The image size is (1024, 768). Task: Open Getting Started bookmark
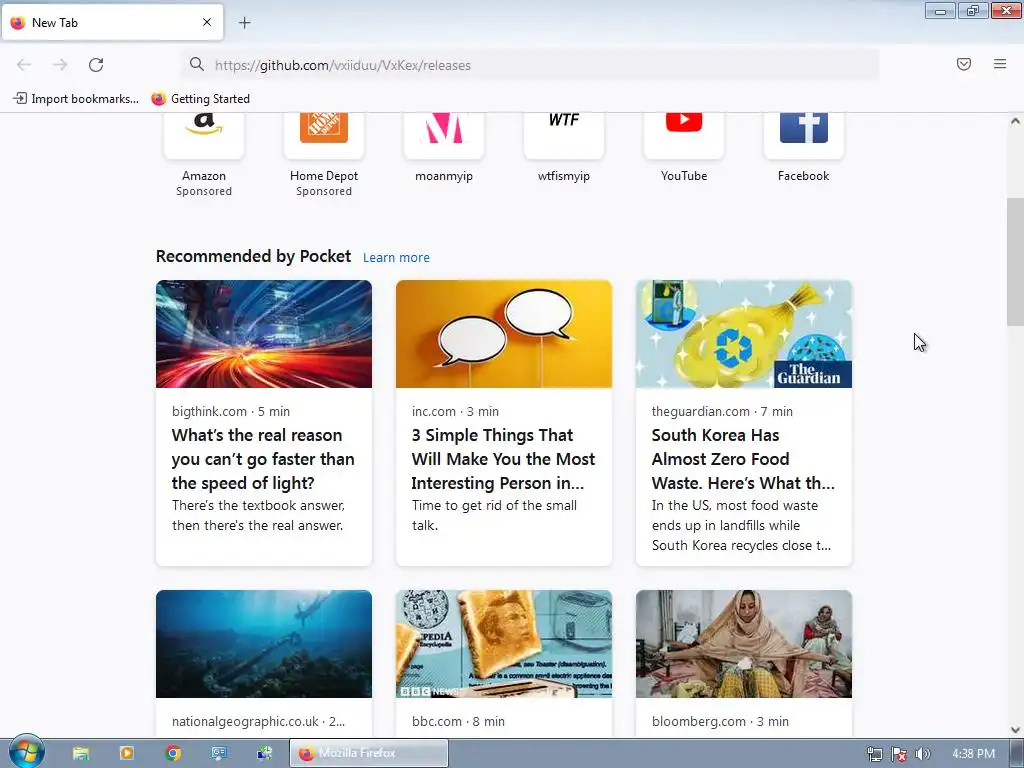click(x=201, y=99)
